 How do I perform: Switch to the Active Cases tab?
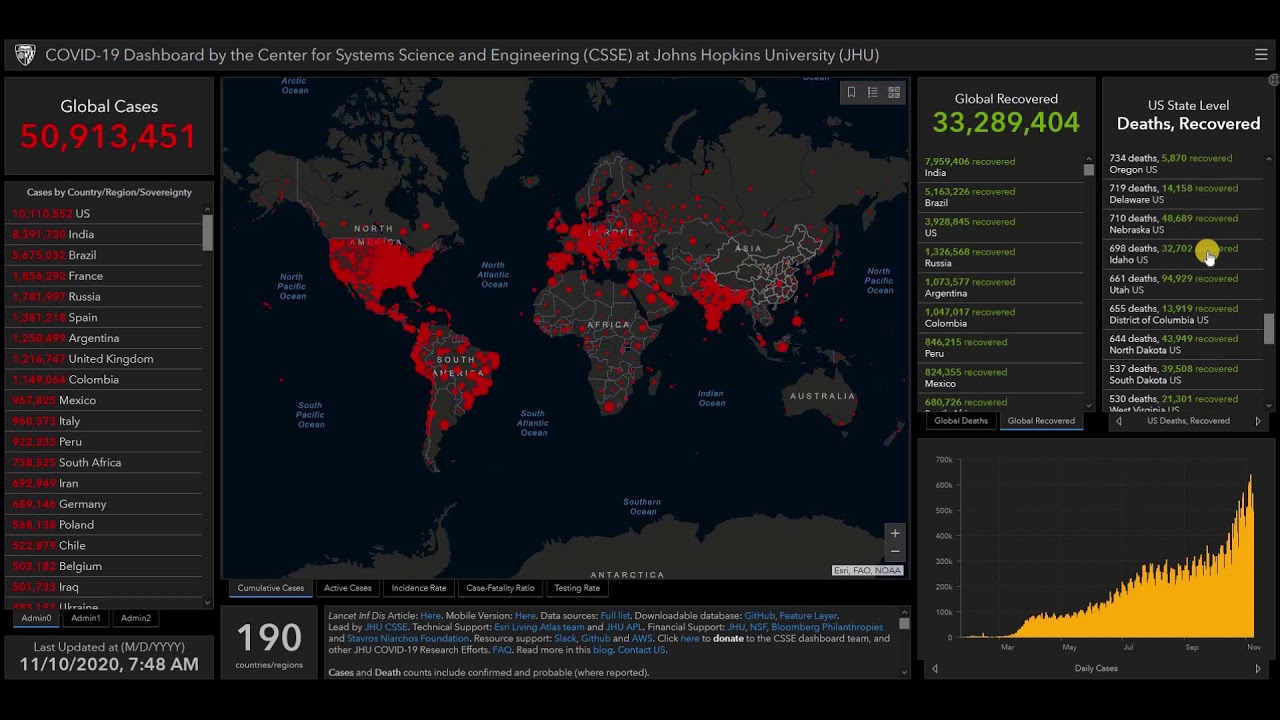pyautogui.click(x=347, y=588)
